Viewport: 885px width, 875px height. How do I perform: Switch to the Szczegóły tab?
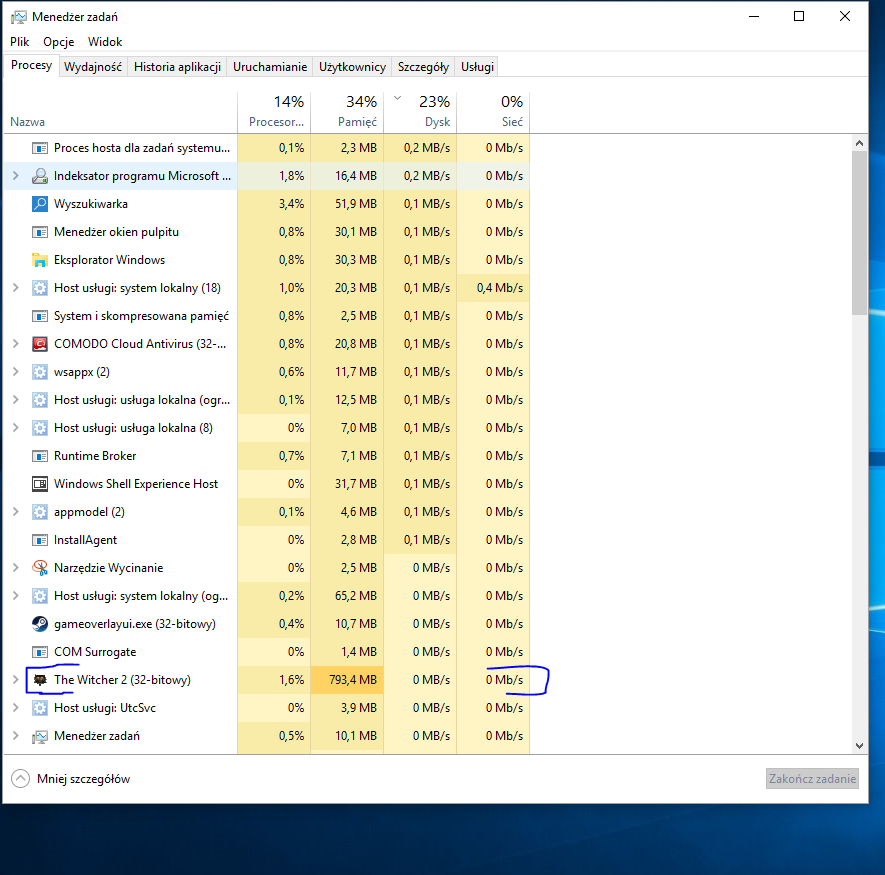coord(423,67)
